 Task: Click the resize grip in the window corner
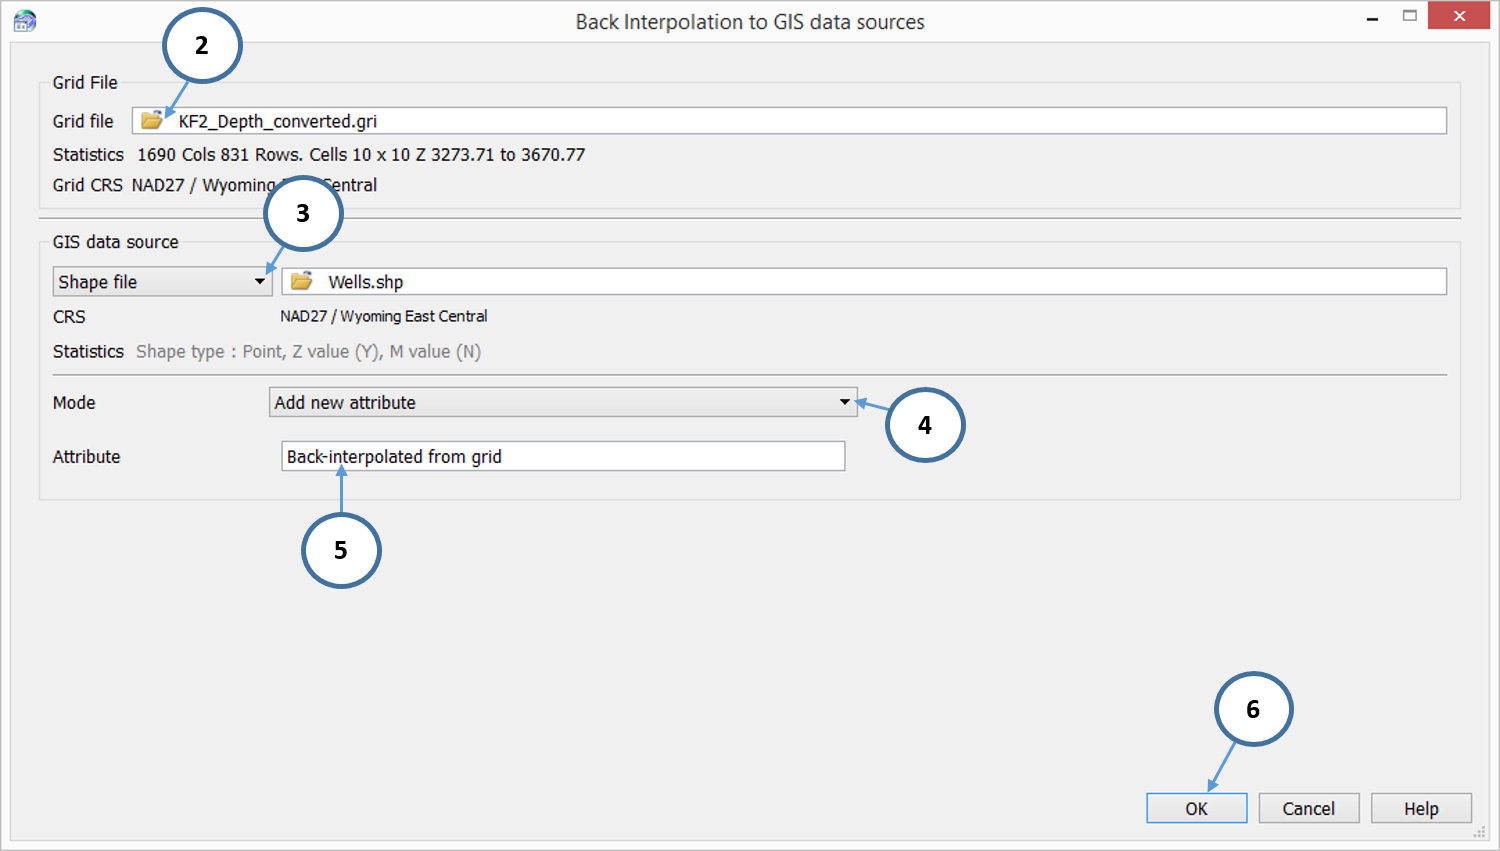(x=1479, y=832)
